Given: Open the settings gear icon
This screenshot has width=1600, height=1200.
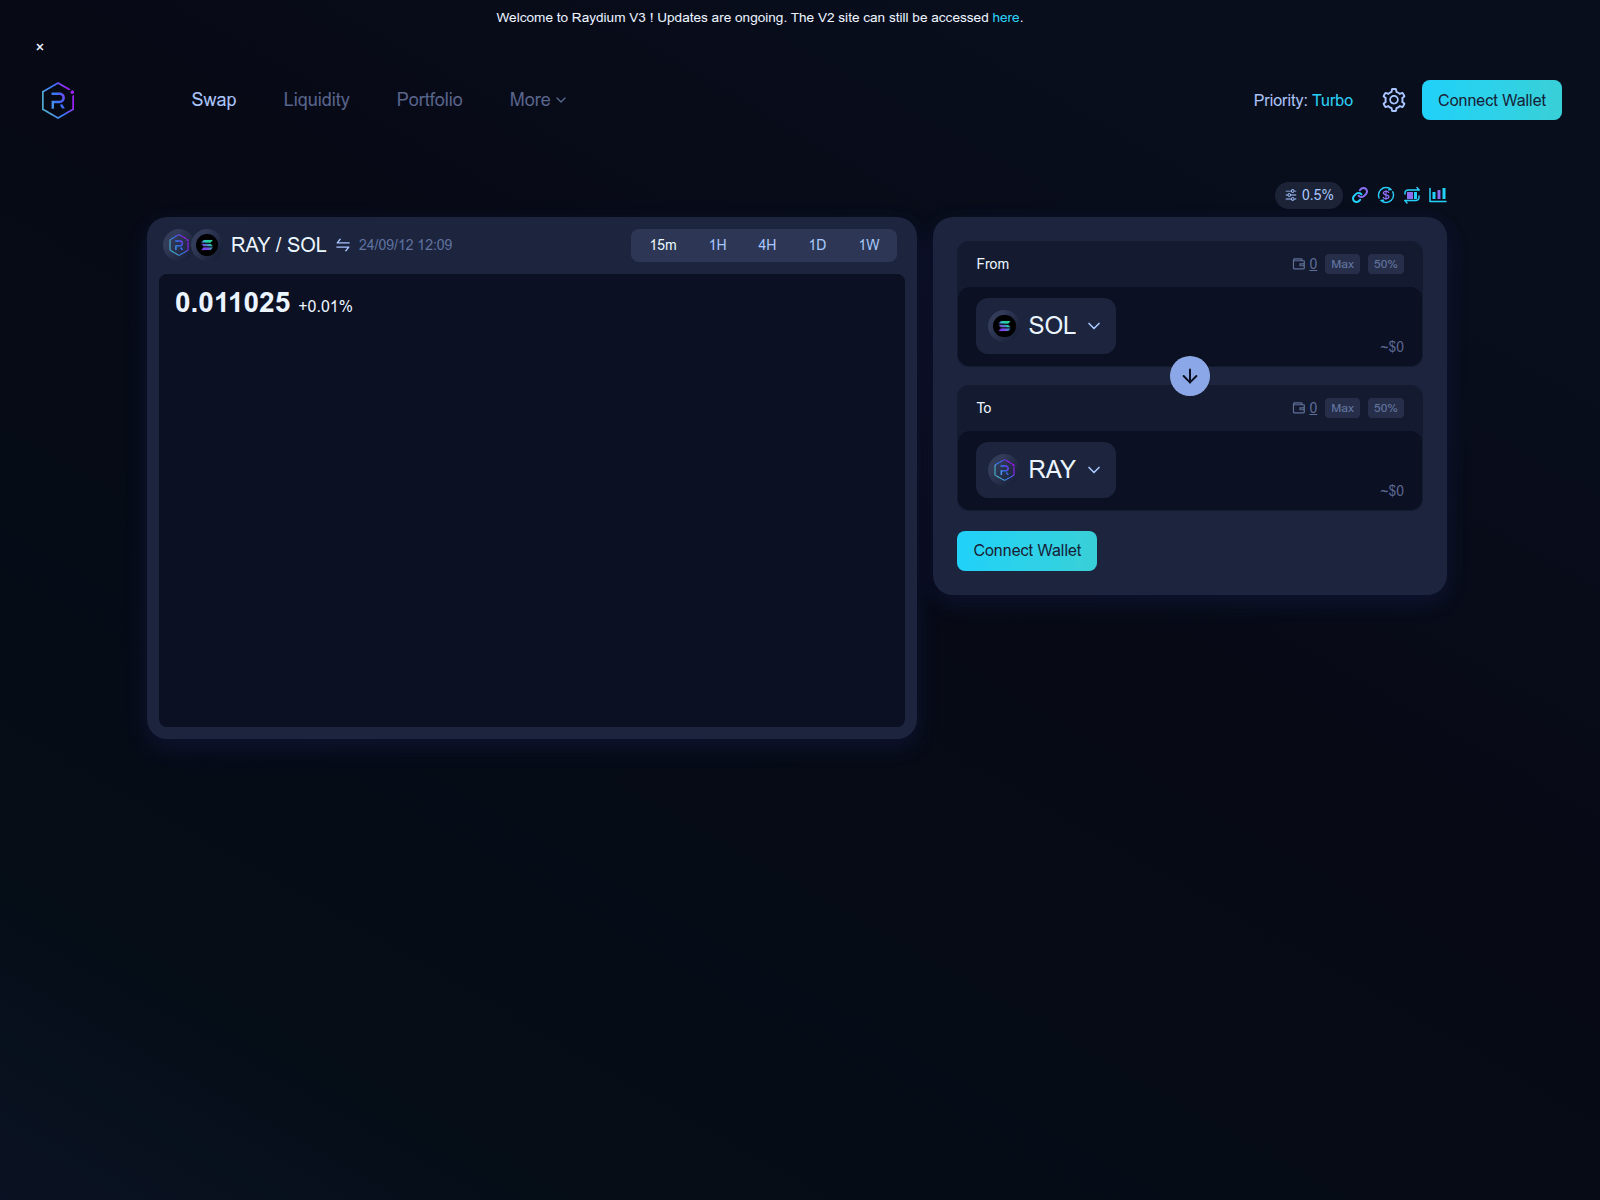Looking at the screenshot, I should click(x=1394, y=100).
